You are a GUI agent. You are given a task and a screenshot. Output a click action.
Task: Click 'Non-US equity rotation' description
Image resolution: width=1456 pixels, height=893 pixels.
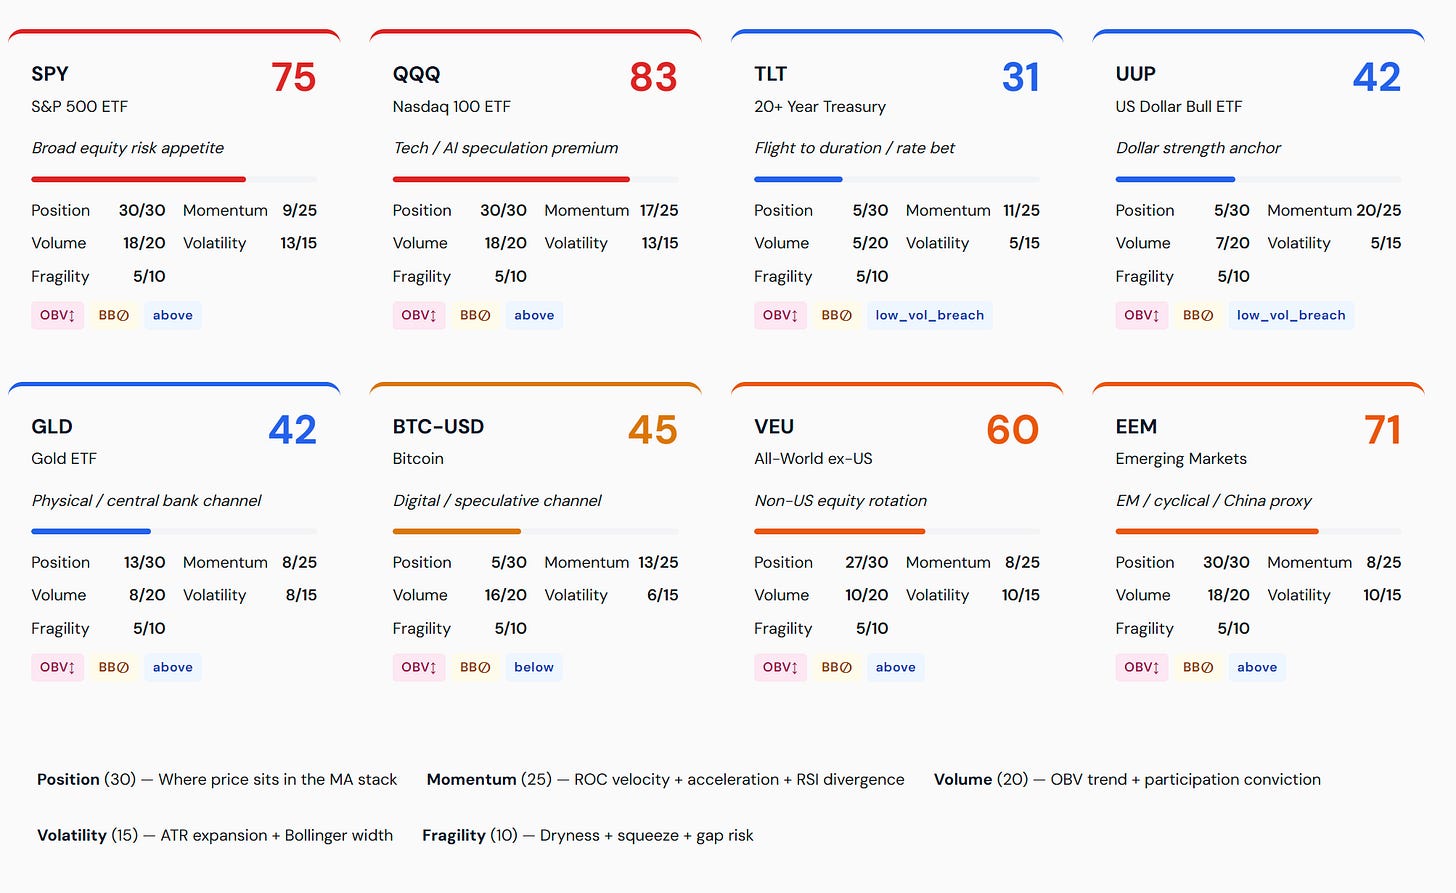point(841,500)
